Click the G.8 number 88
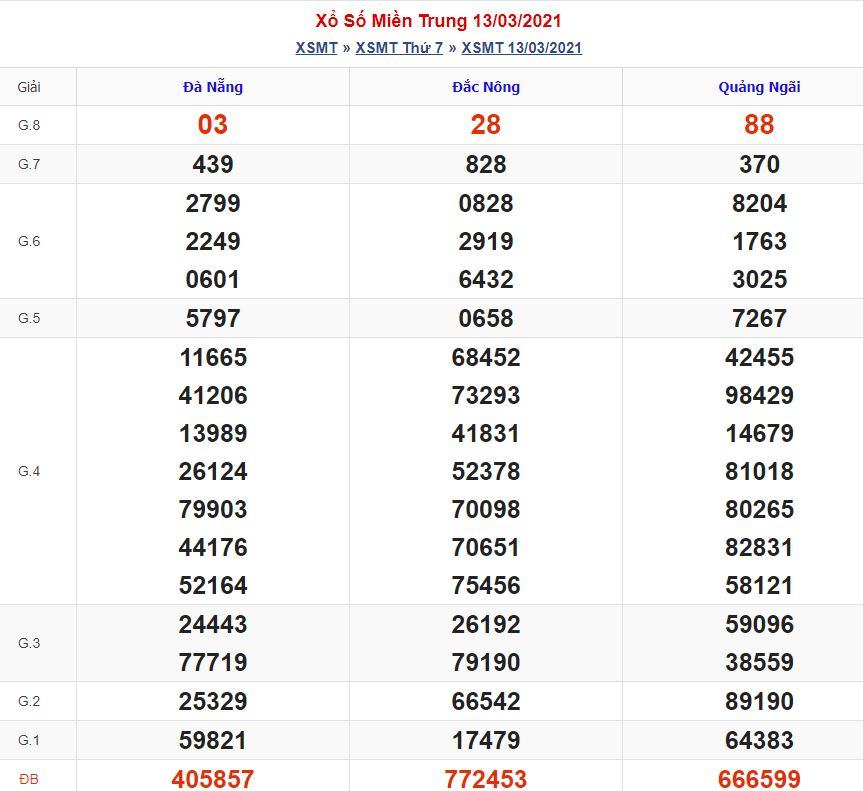The height and width of the screenshot is (791, 863). click(x=759, y=124)
